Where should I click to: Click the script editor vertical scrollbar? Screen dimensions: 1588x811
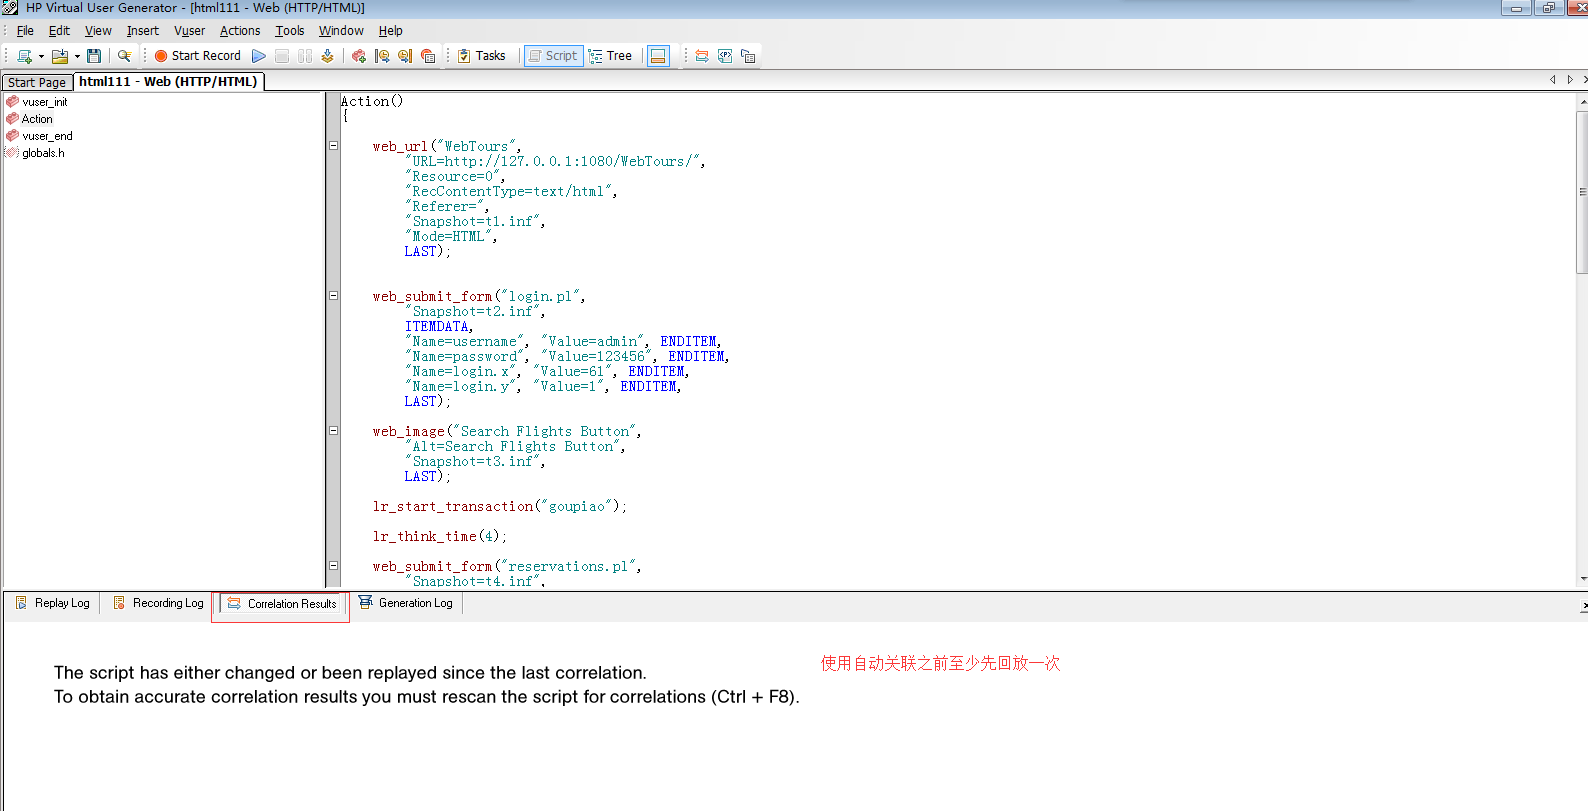(1582, 190)
